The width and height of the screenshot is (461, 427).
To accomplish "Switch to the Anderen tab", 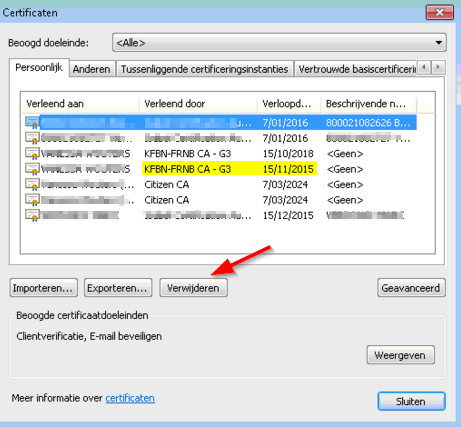I will click(92, 69).
